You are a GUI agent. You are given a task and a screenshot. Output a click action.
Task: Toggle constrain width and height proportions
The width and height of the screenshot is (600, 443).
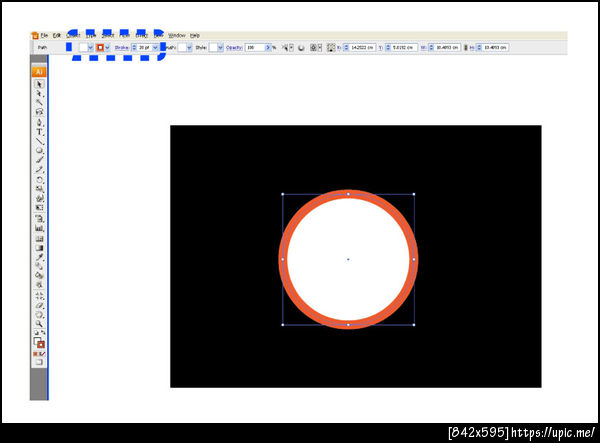click(x=466, y=48)
